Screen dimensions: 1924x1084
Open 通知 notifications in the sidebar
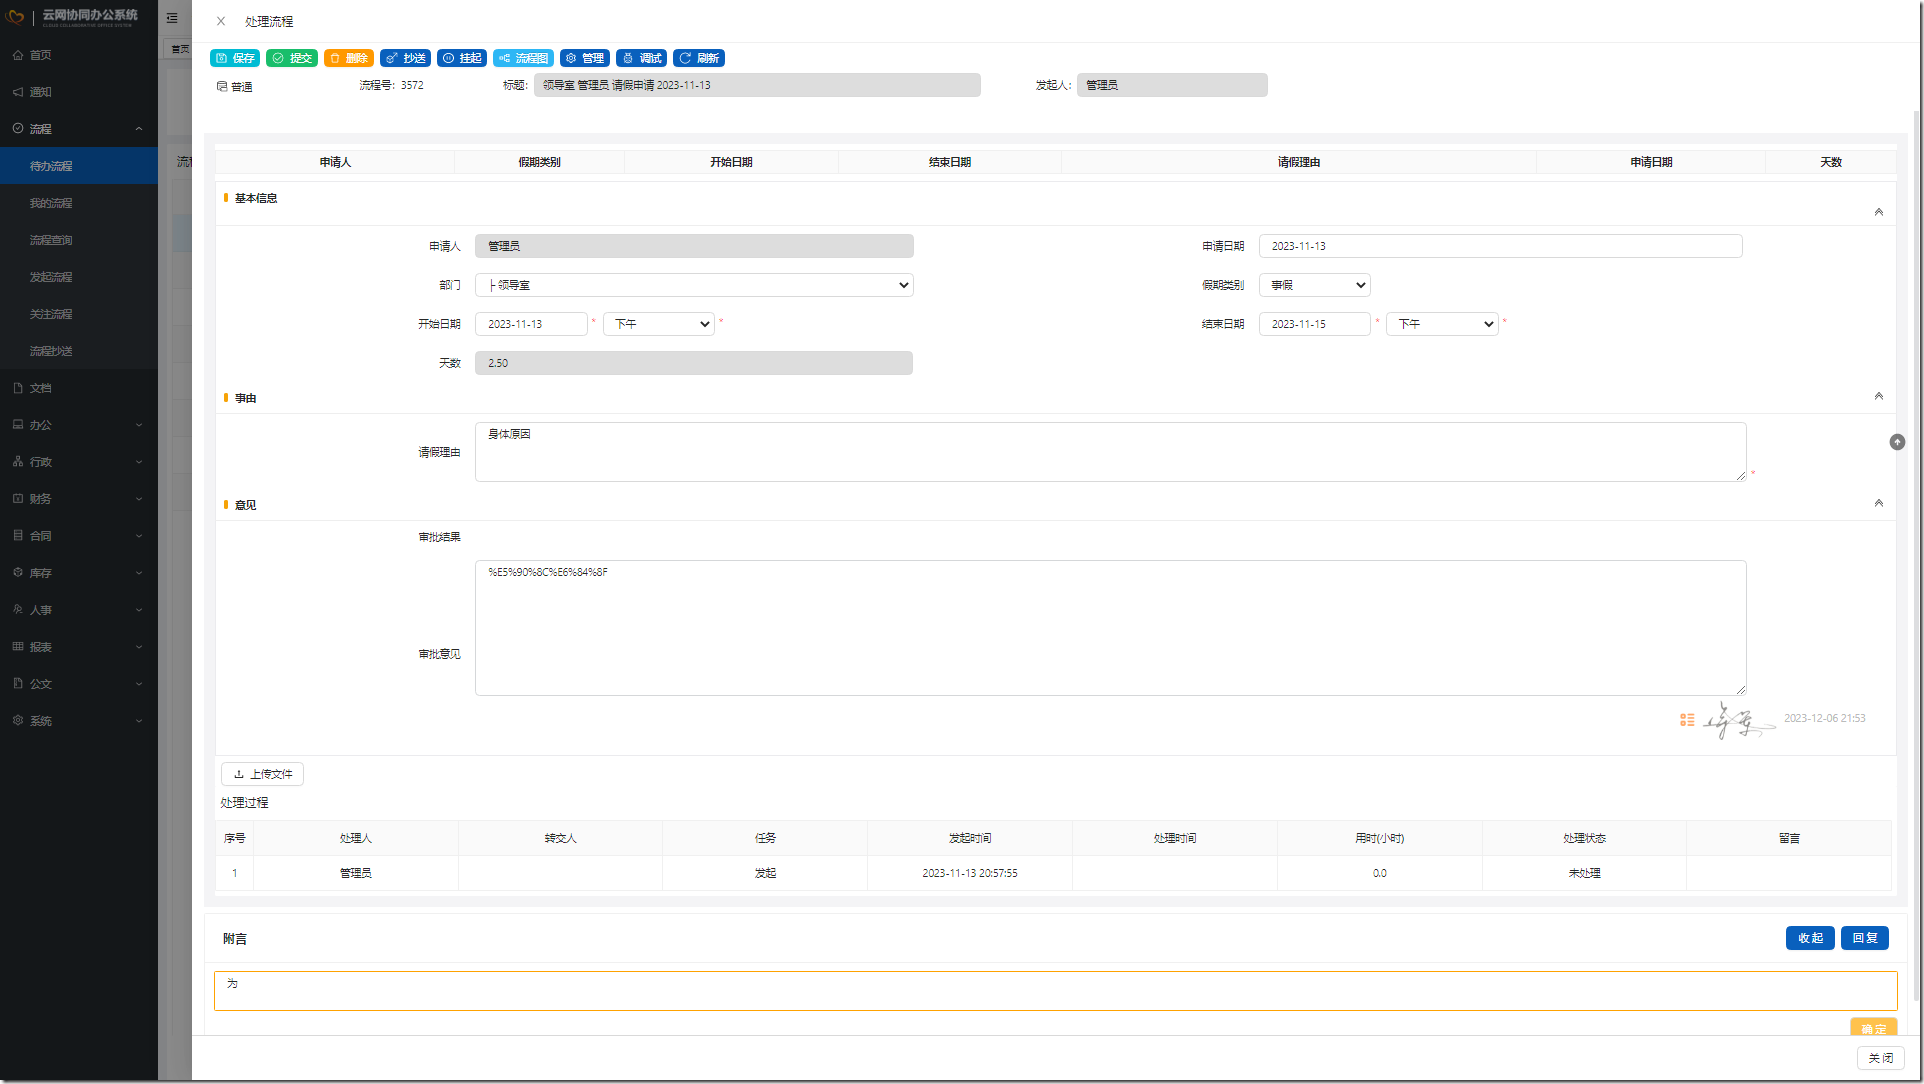coord(79,92)
